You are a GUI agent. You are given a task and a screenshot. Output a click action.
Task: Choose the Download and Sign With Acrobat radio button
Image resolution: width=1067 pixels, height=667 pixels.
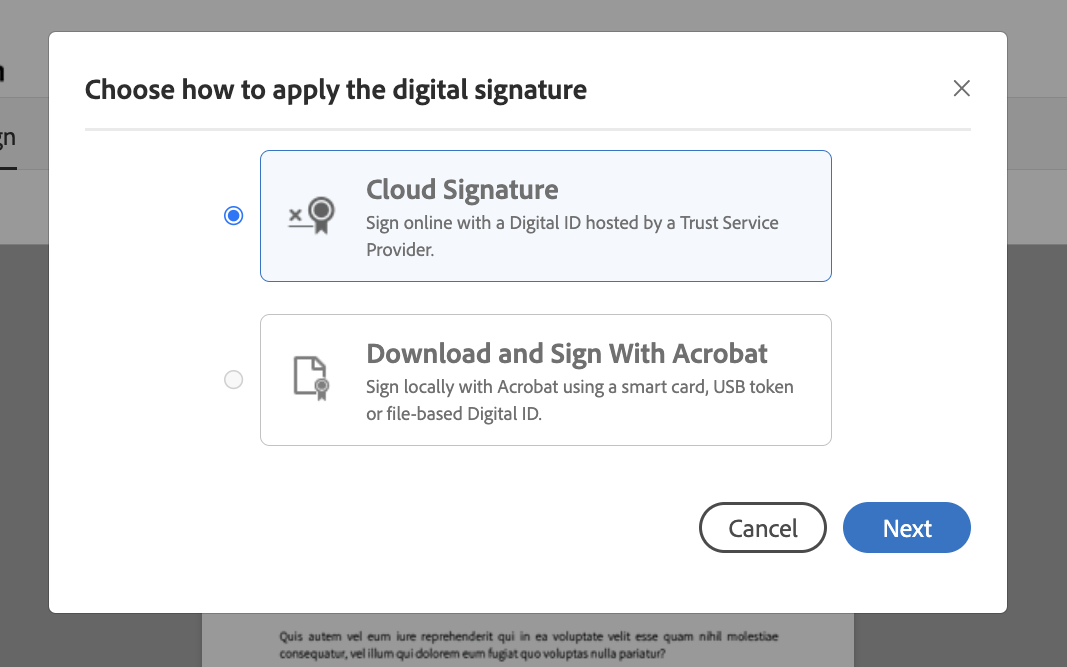tap(233, 379)
